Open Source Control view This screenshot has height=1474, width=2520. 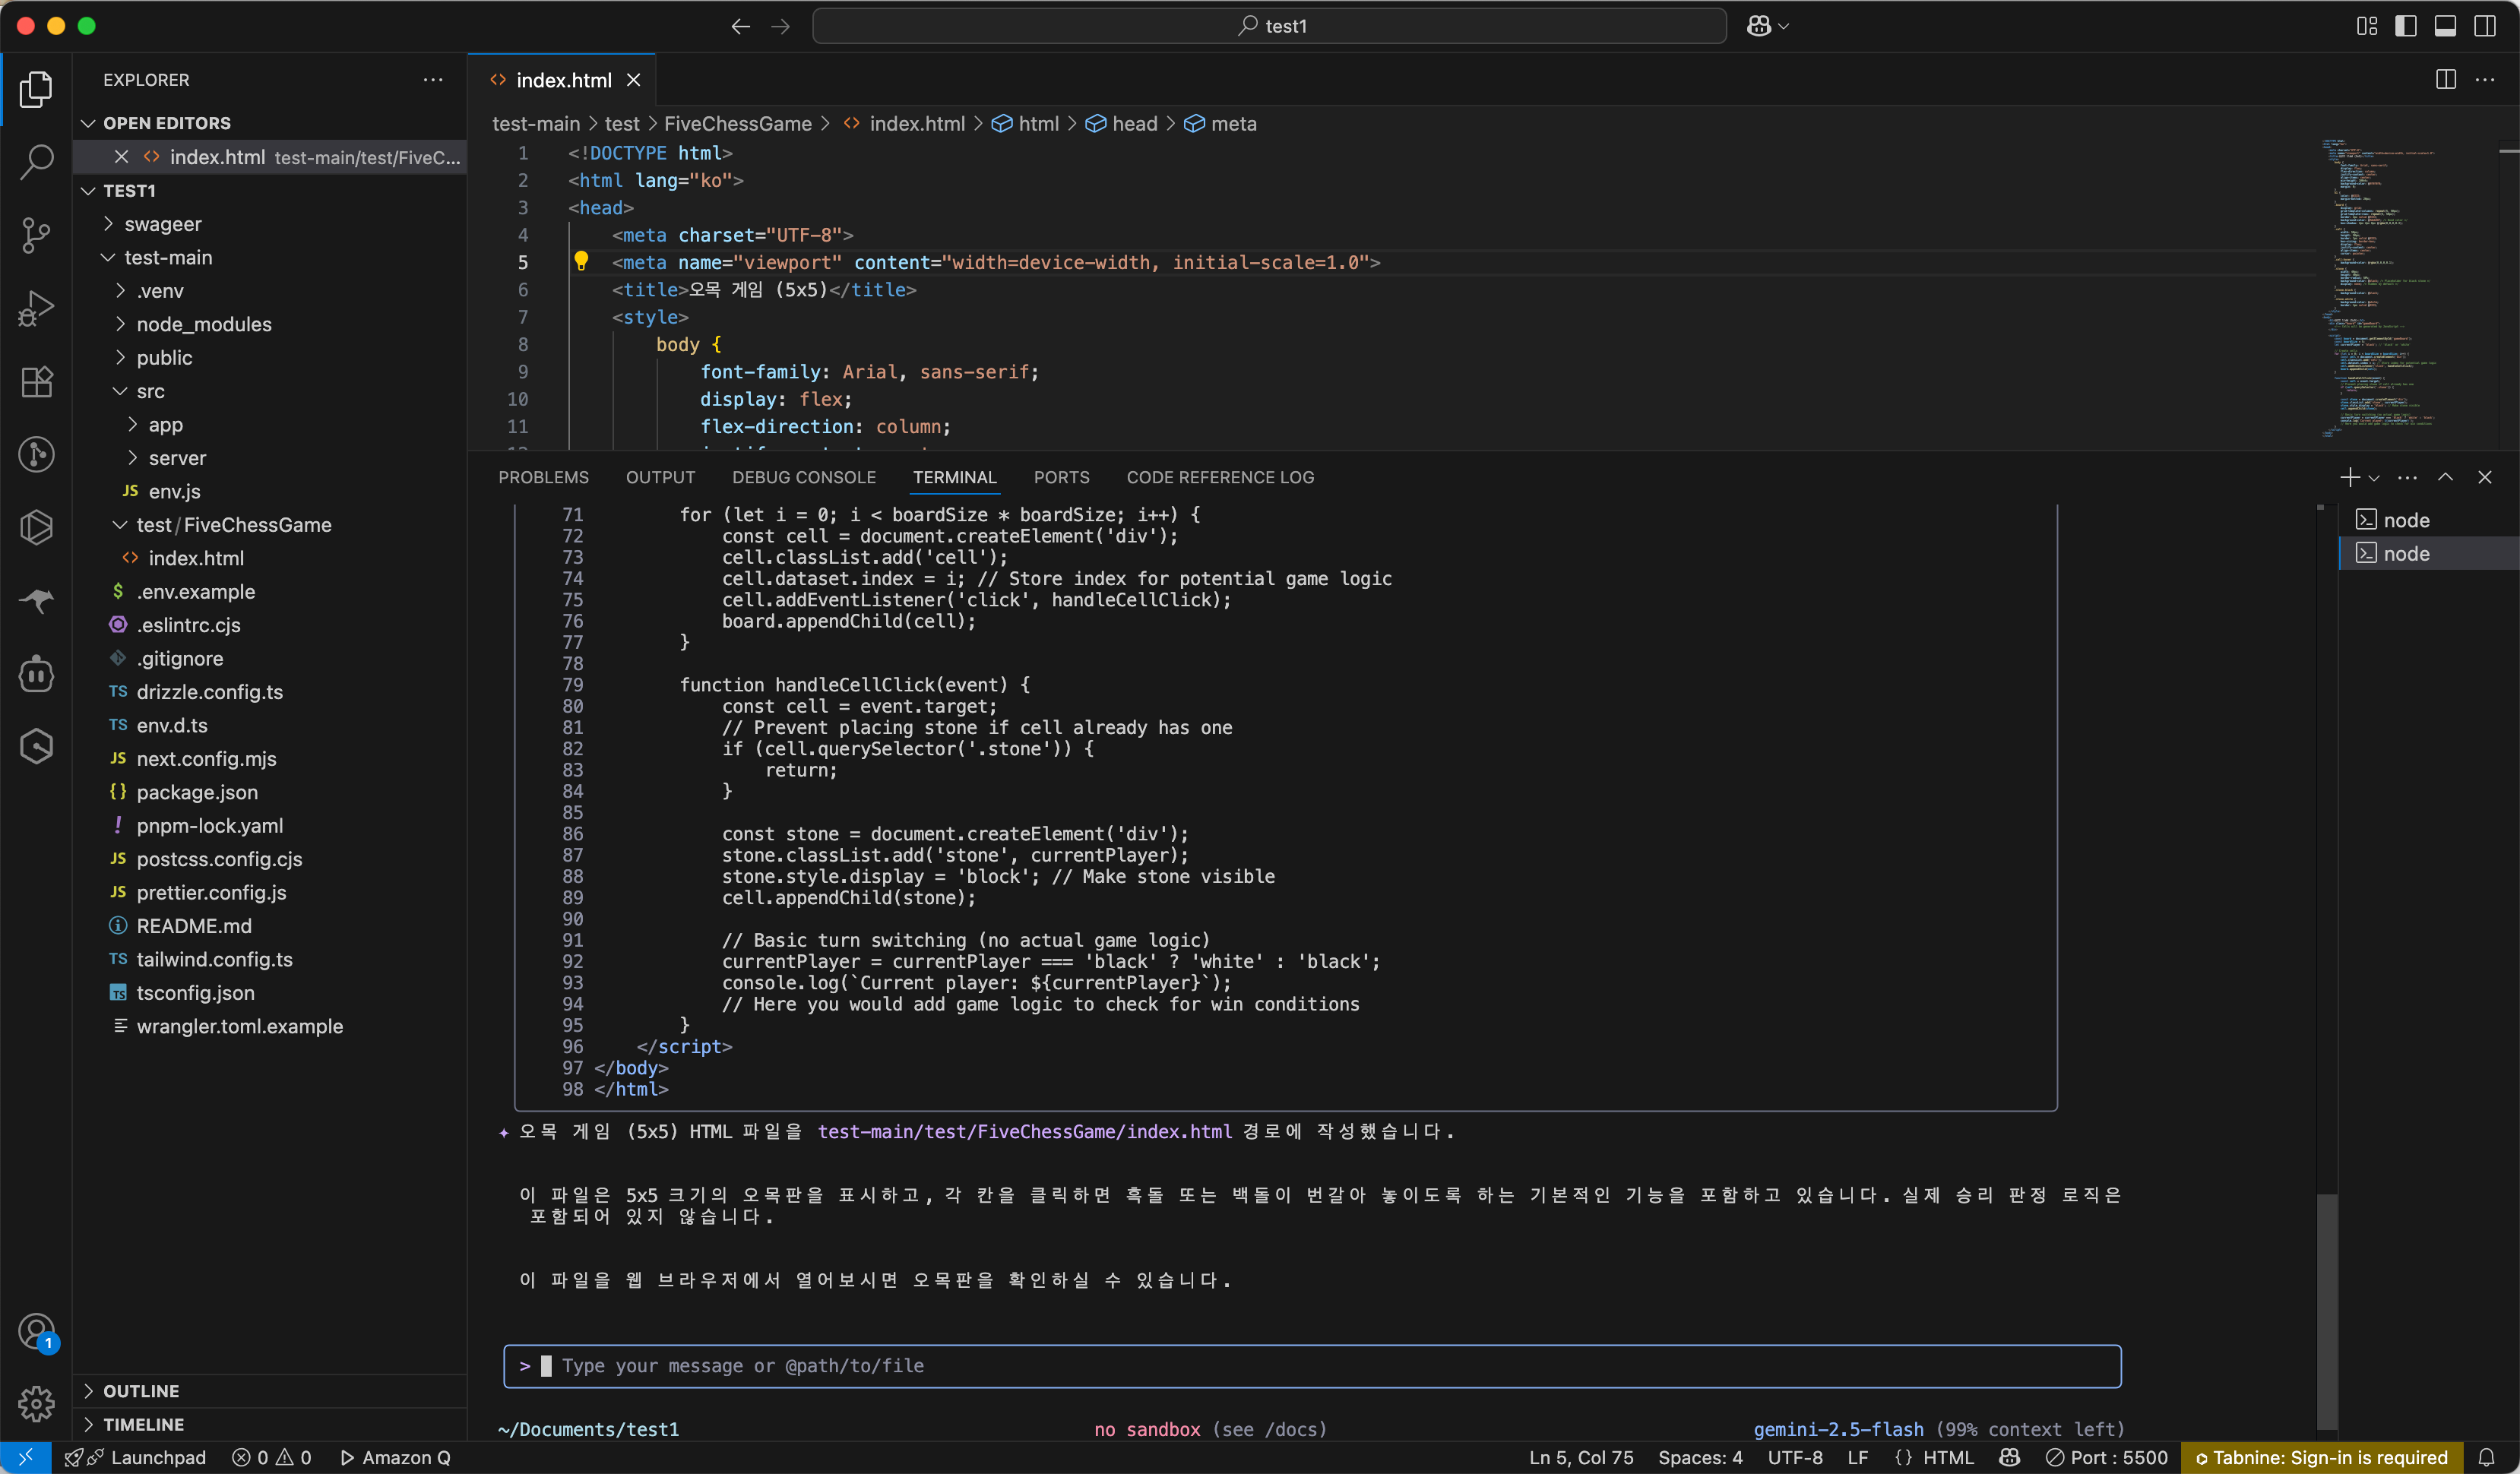[36, 235]
